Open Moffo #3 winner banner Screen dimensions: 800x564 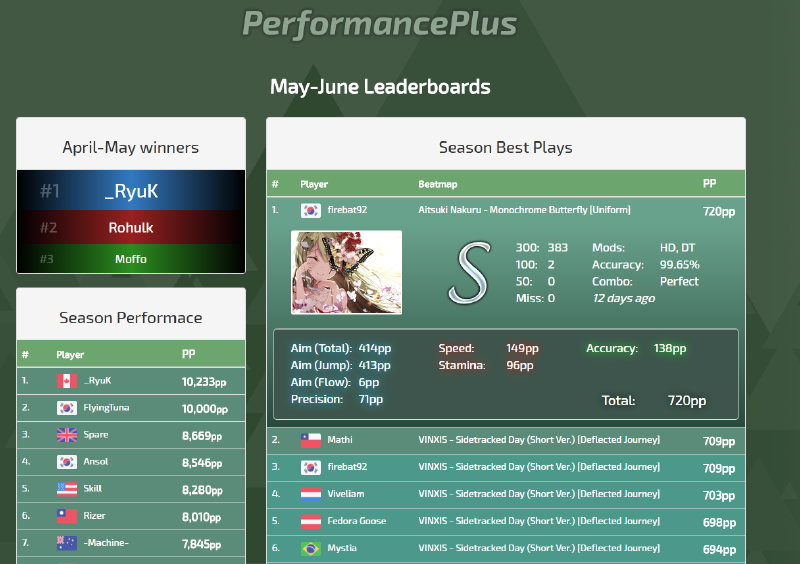[x=131, y=259]
